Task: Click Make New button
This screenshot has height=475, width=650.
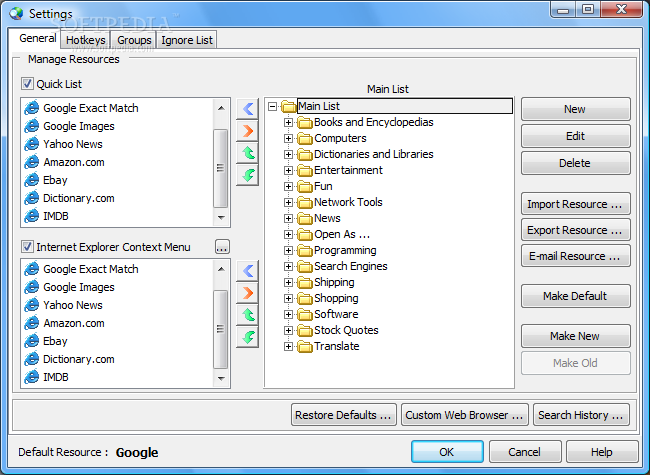Action: (x=575, y=336)
